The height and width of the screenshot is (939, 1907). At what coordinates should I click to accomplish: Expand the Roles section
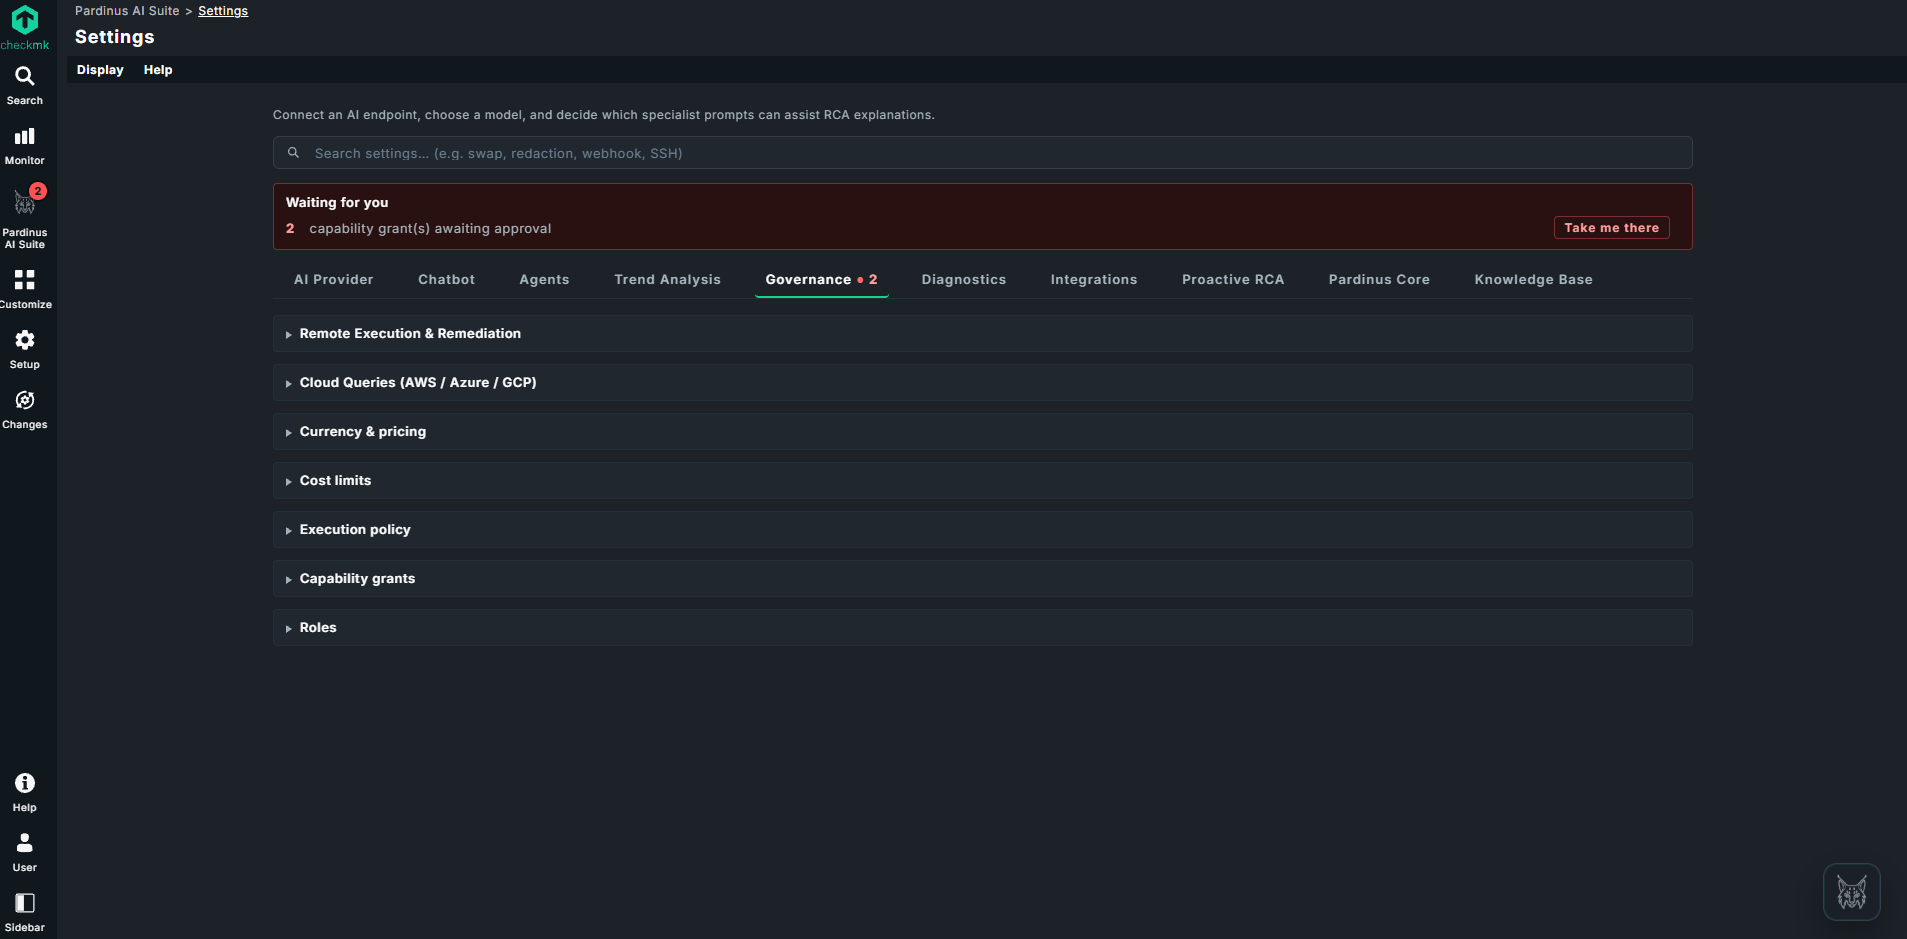click(x=982, y=628)
